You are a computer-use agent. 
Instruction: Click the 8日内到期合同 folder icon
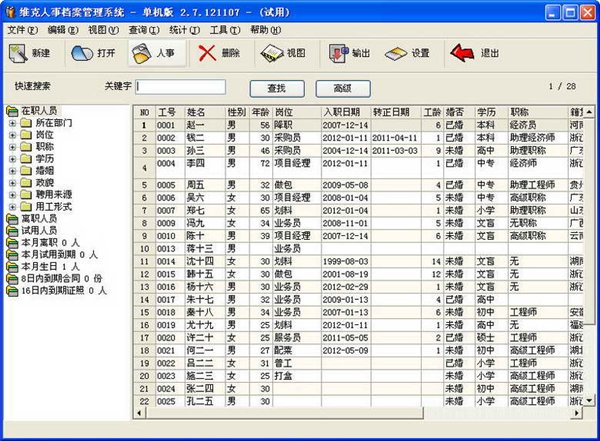[13, 279]
